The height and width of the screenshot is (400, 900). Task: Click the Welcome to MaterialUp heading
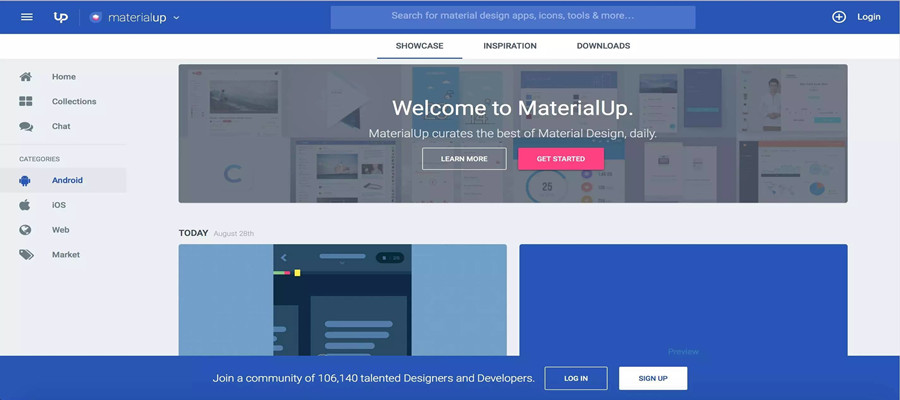pos(513,108)
